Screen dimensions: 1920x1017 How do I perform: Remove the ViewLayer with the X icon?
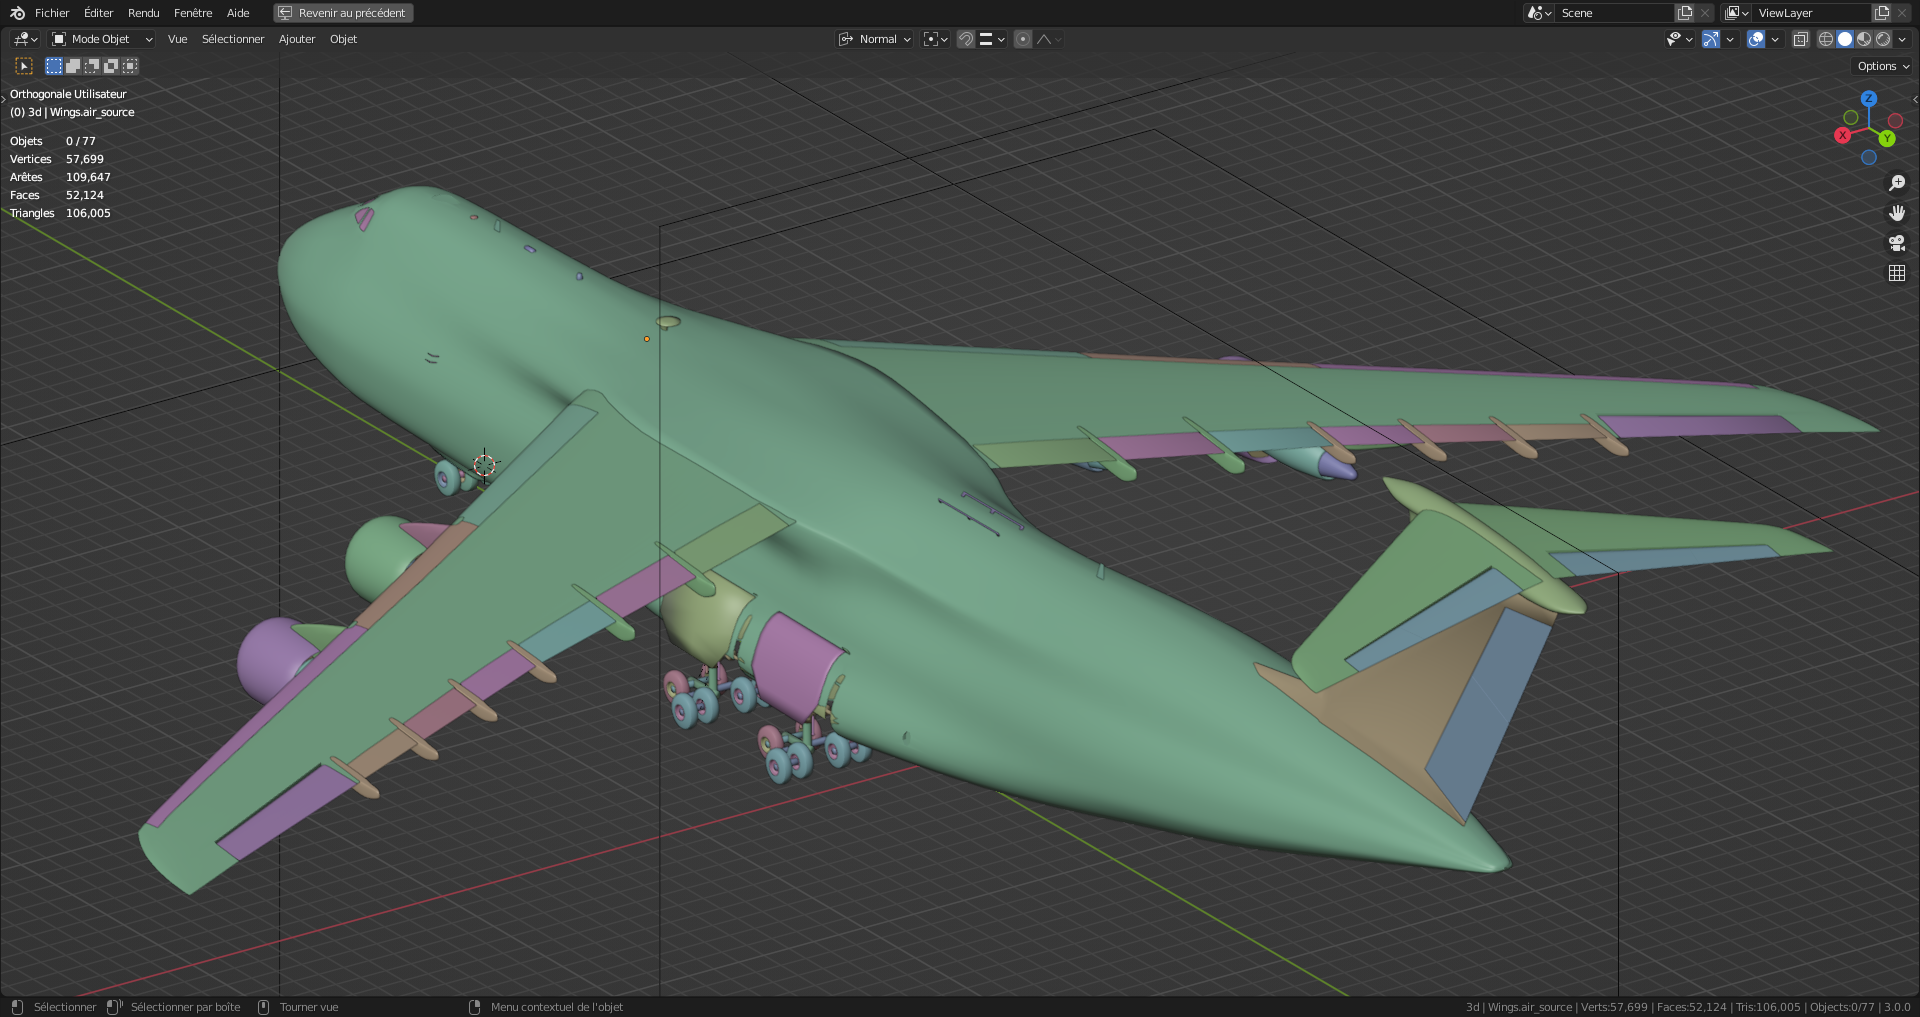click(1902, 13)
